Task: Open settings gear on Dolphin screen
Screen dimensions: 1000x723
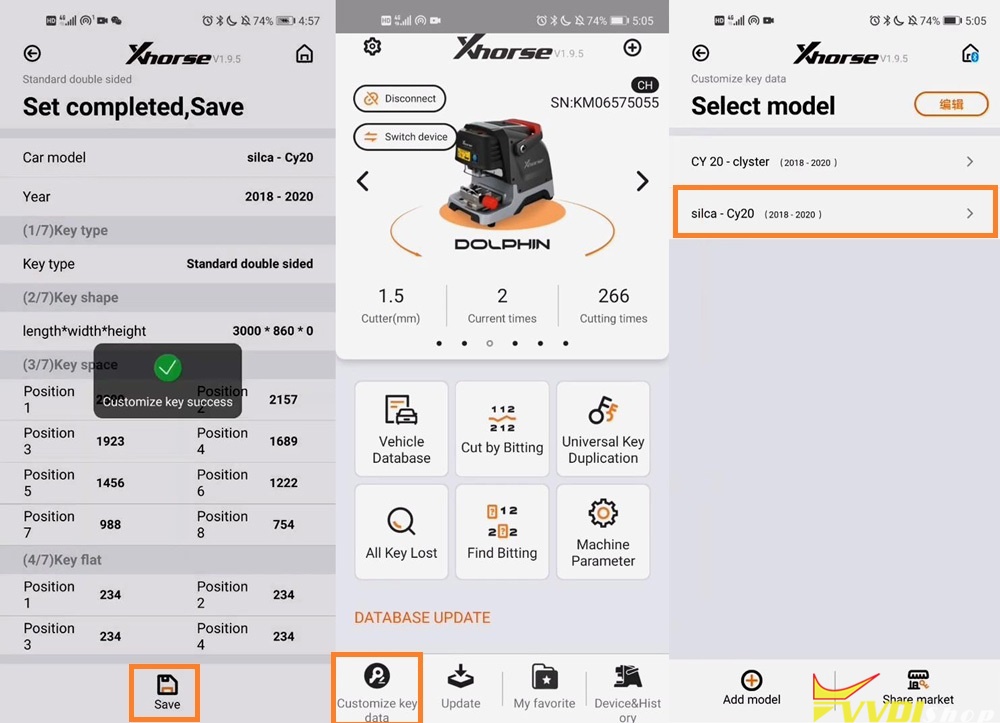Action: (372, 47)
